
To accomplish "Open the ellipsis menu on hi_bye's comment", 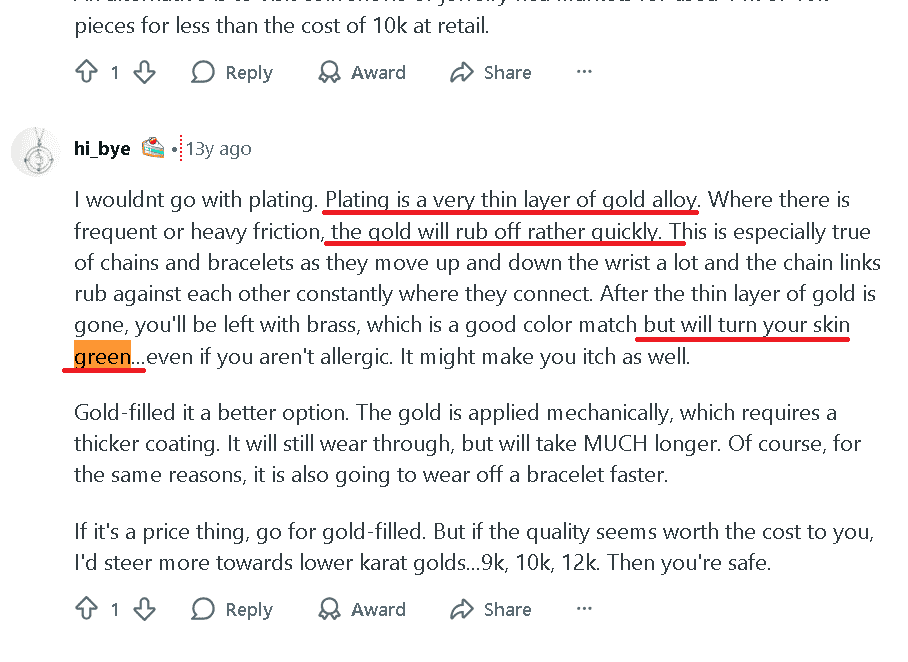I will click(x=584, y=609).
